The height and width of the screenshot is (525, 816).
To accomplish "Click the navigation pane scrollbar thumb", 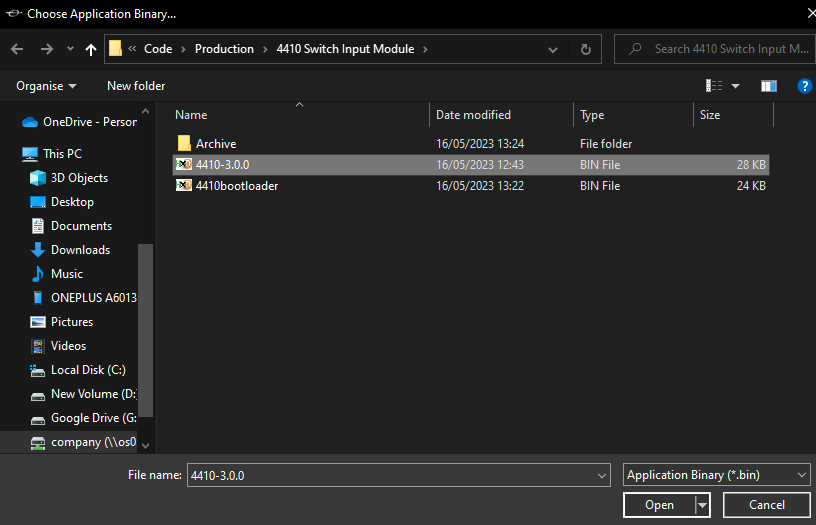I will pos(146,330).
